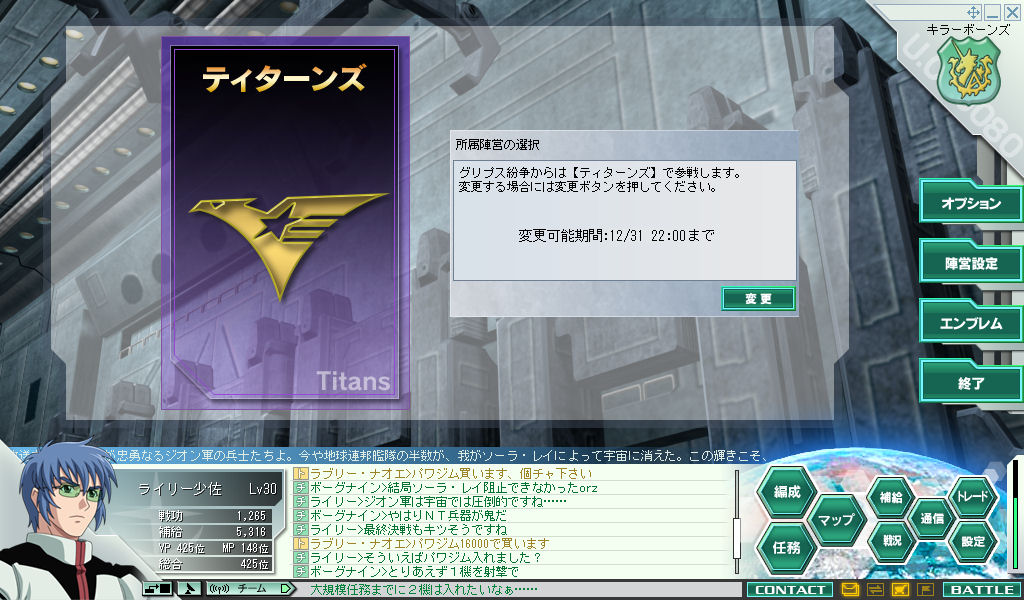Open the マップ map hexagon button
The height and width of the screenshot is (600, 1024).
click(837, 520)
